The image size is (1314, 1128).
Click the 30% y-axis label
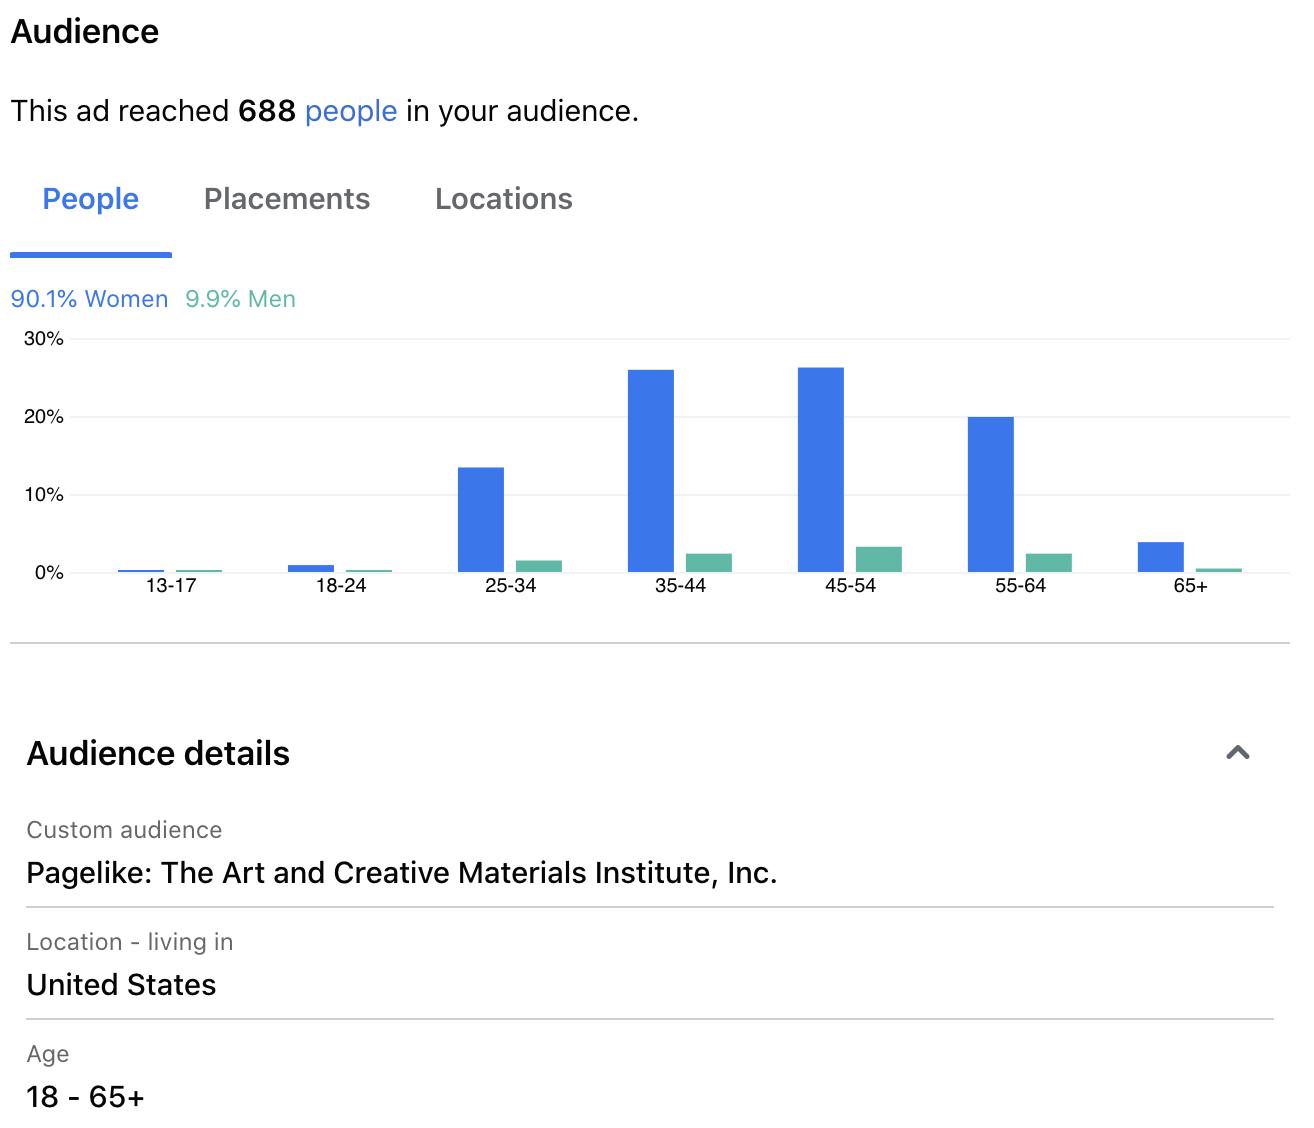click(44, 339)
